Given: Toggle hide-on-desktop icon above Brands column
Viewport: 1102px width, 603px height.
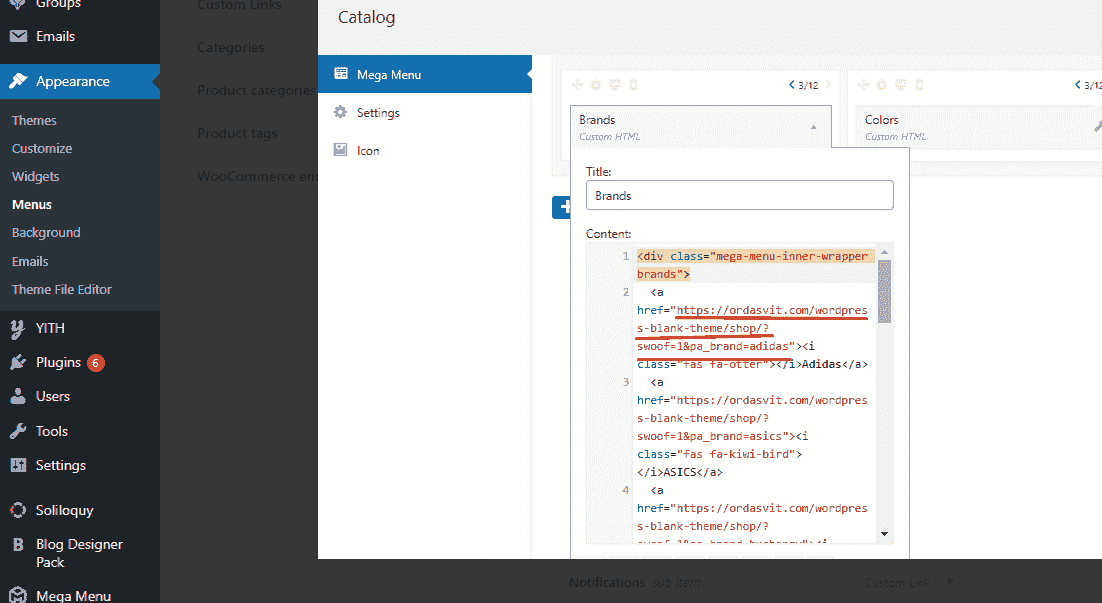Looking at the screenshot, I should (615, 85).
